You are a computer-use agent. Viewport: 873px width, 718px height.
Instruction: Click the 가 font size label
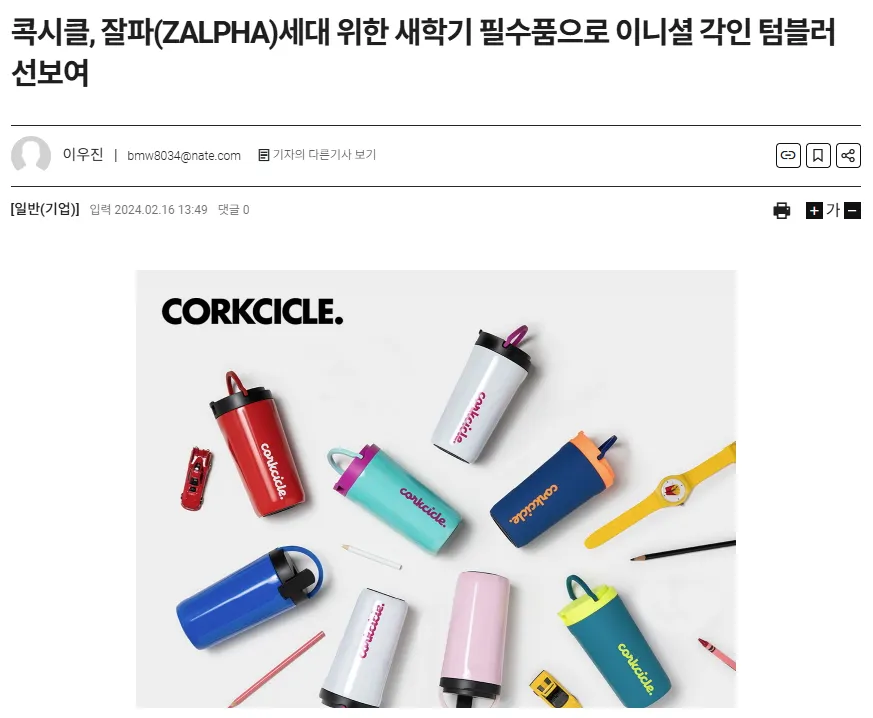[833, 210]
